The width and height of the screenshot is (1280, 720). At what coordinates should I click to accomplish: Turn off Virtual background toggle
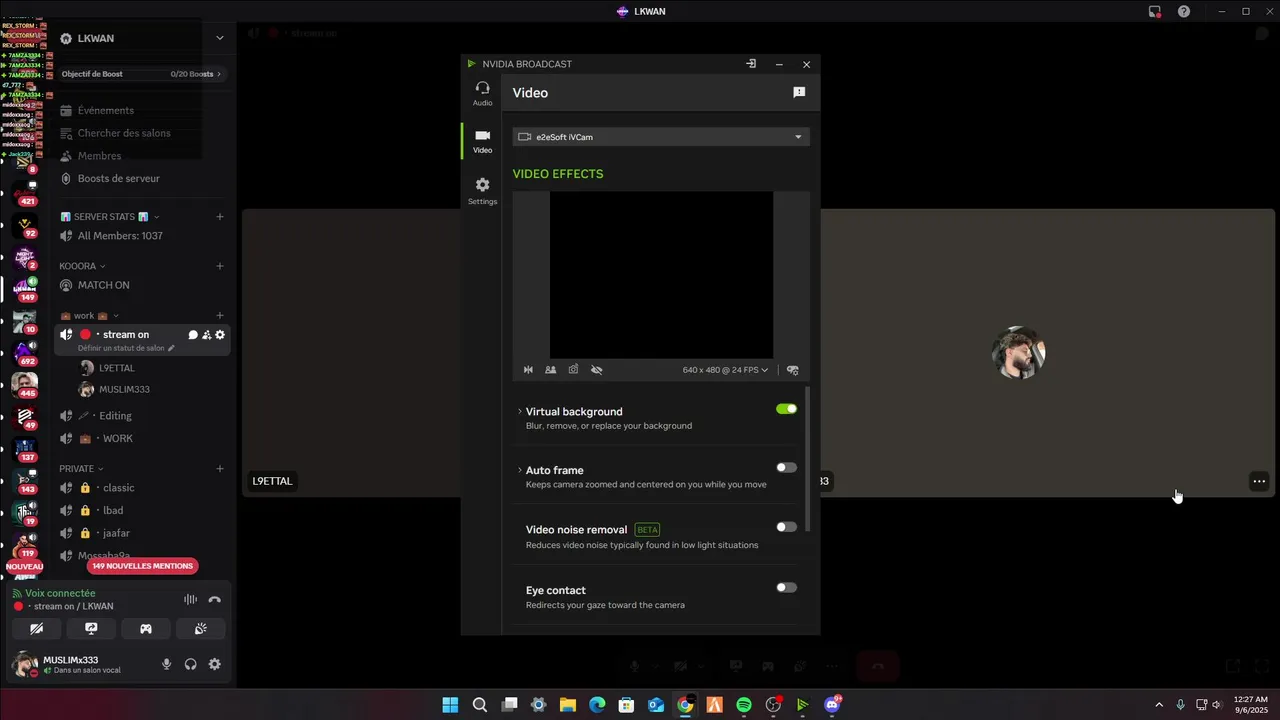(787, 409)
